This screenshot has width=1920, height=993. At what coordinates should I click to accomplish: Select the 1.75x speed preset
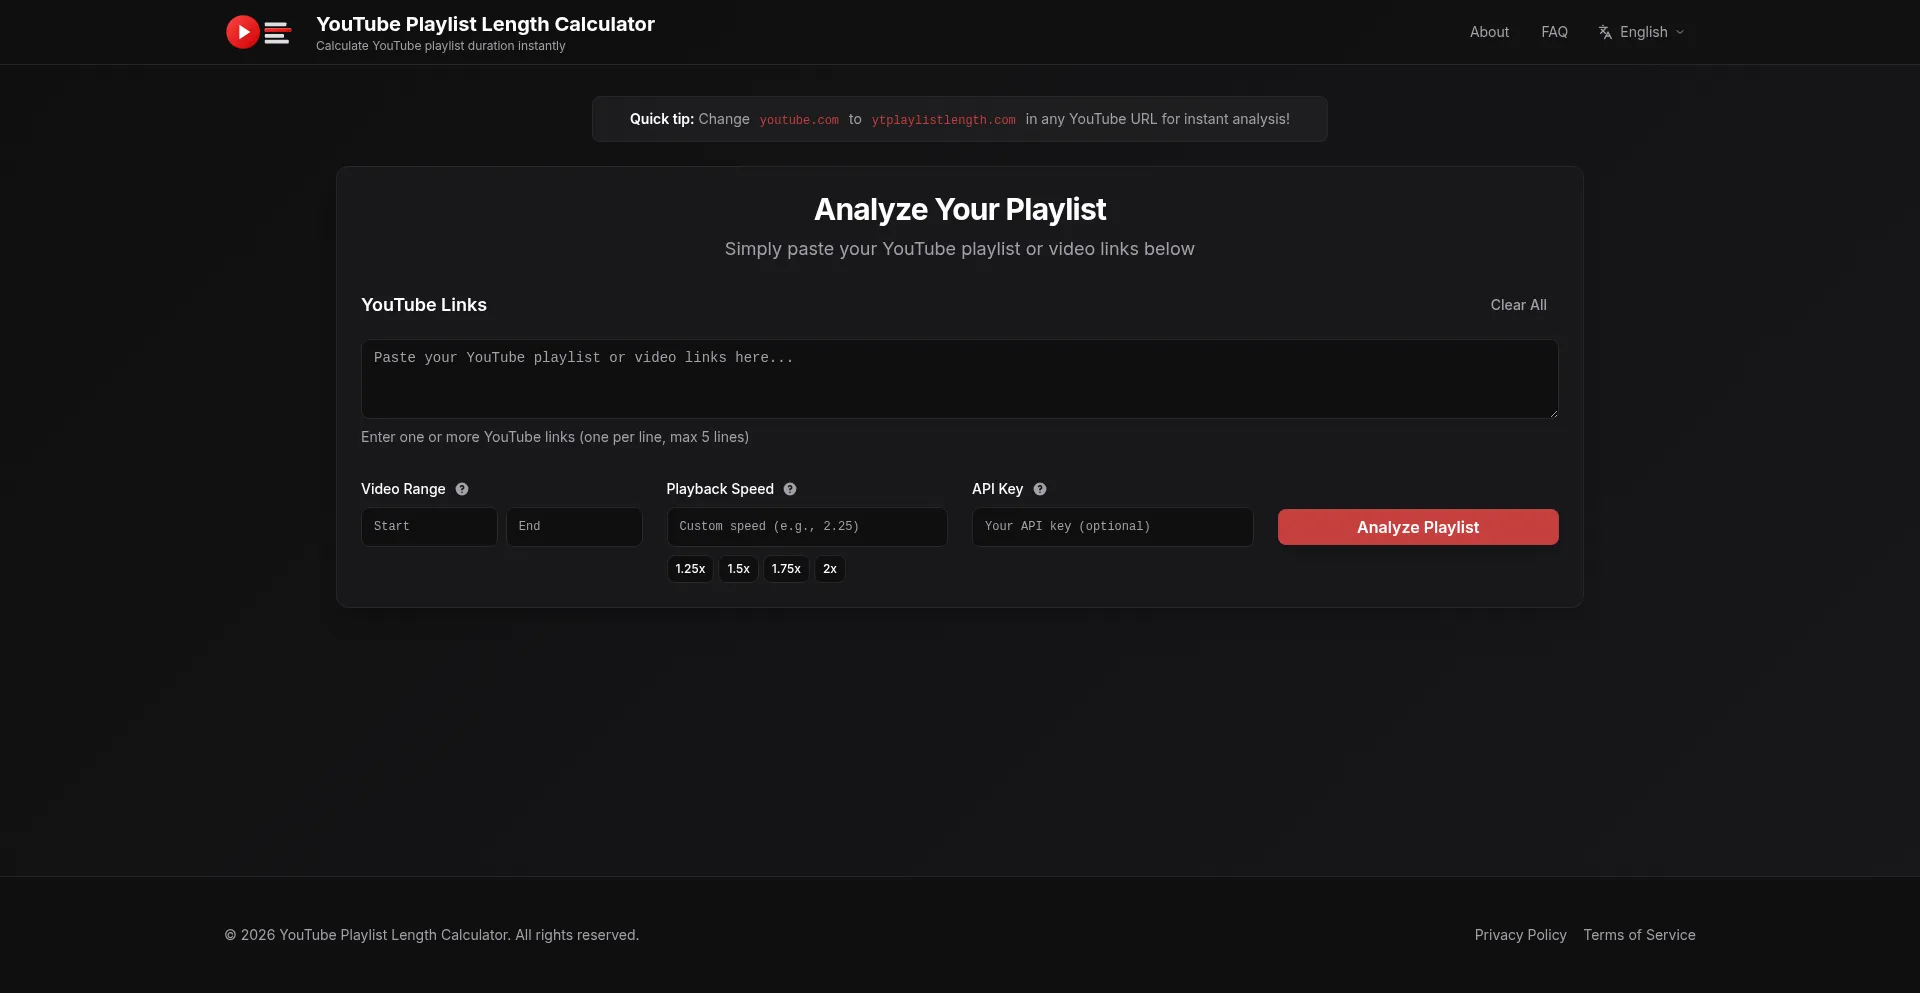786,569
